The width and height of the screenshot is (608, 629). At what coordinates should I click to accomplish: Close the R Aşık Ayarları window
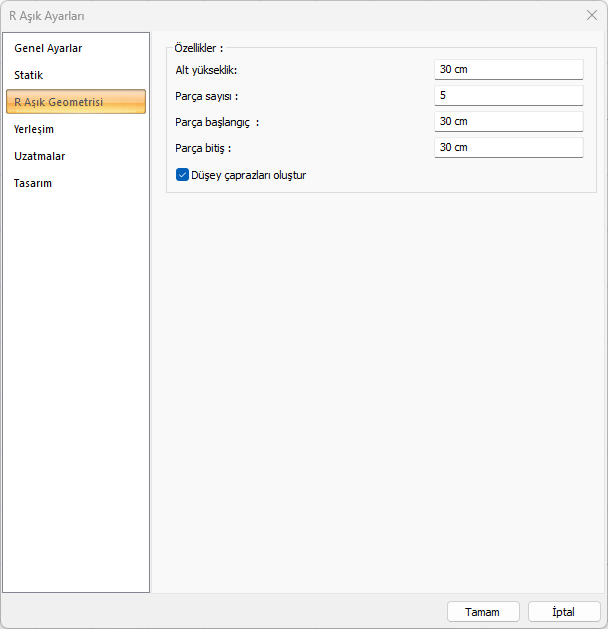(x=590, y=15)
